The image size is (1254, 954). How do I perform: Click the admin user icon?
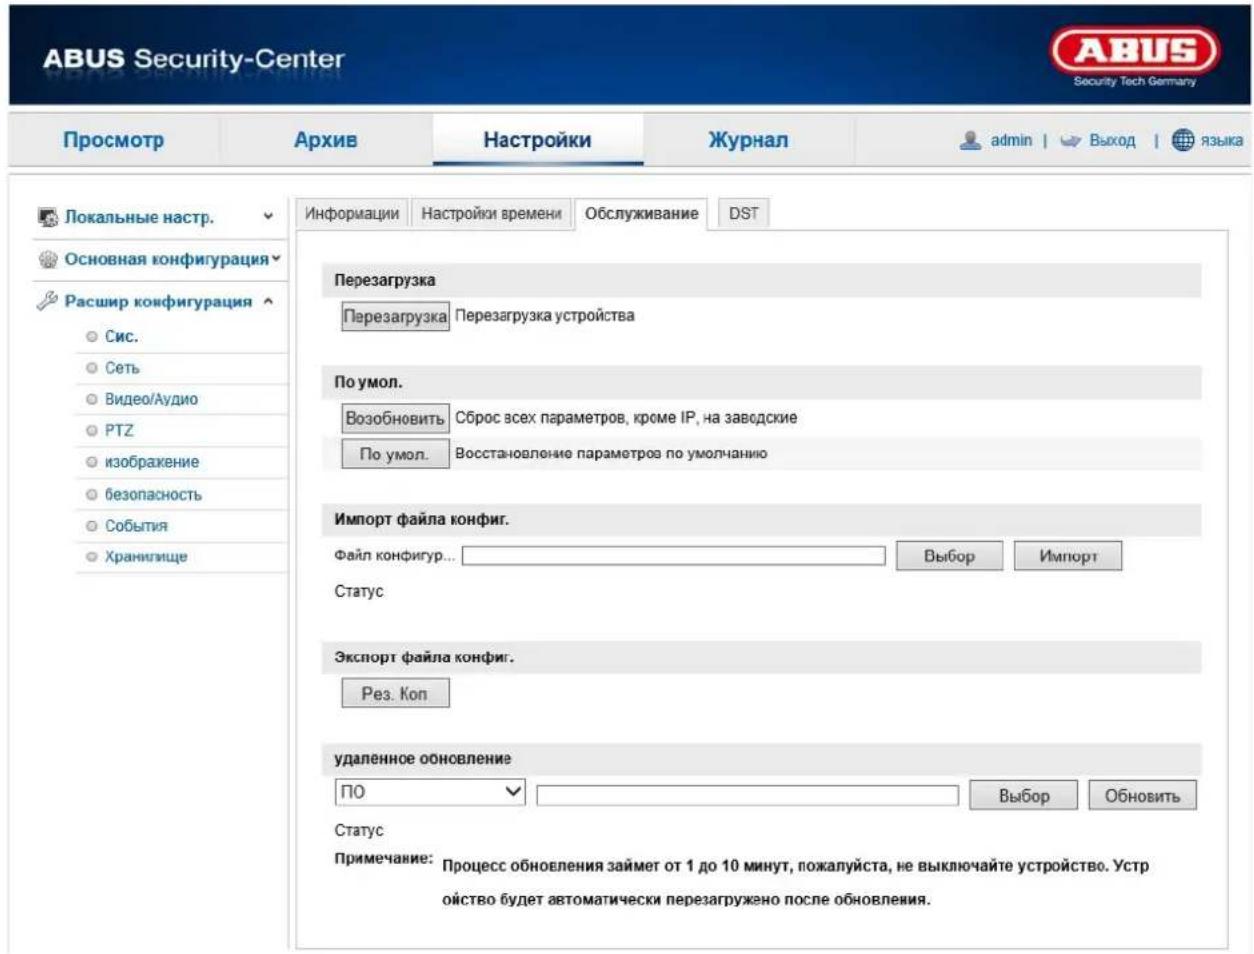click(970, 141)
